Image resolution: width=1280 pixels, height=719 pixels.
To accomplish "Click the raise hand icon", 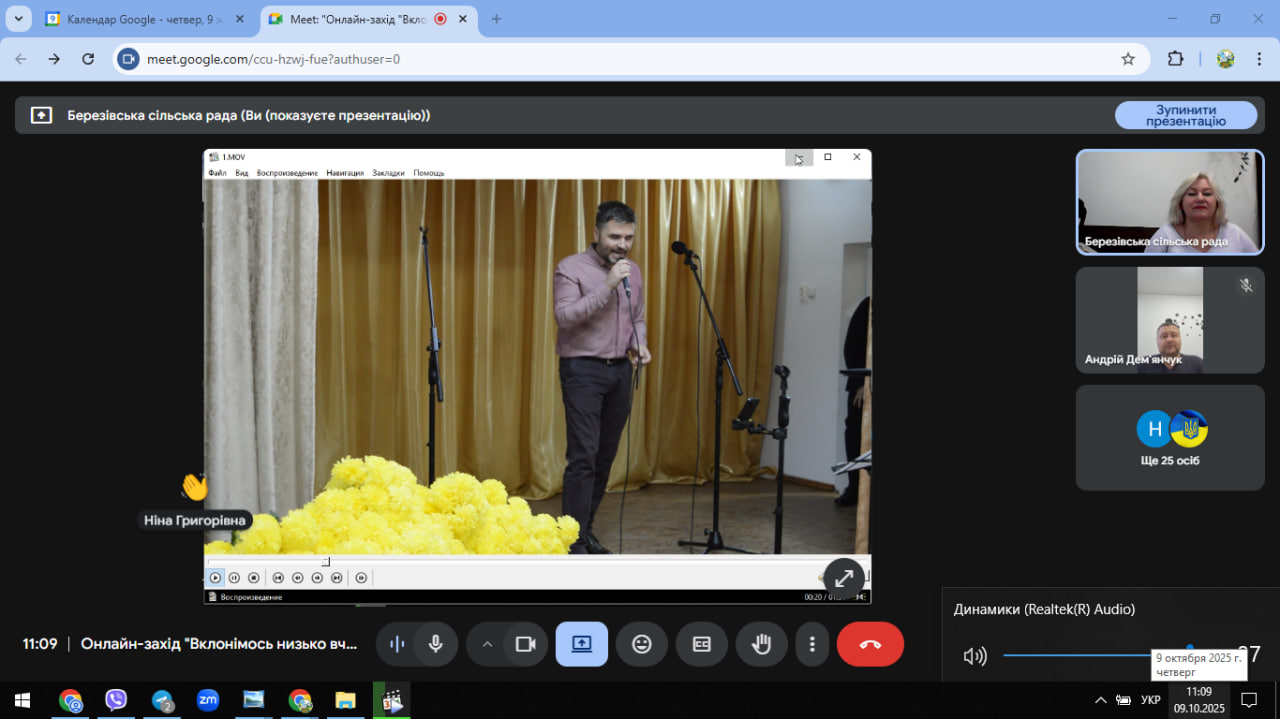I will coord(762,644).
